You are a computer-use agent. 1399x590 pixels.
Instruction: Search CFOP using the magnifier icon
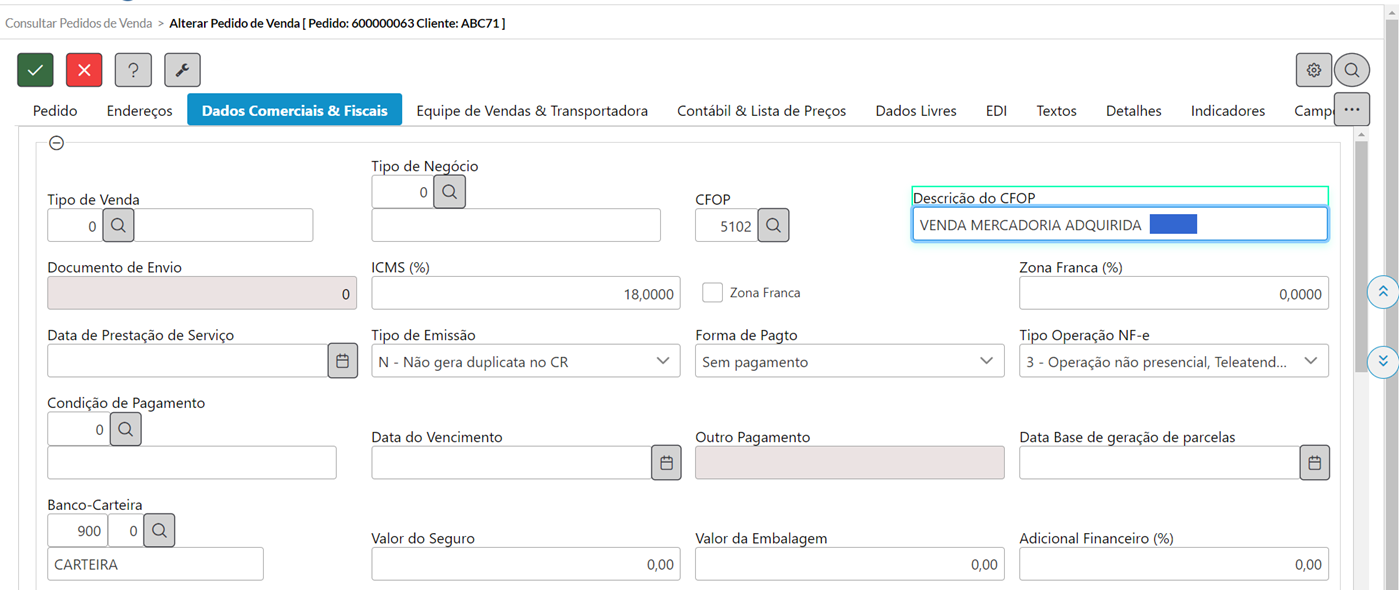click(x=773, y=226)
